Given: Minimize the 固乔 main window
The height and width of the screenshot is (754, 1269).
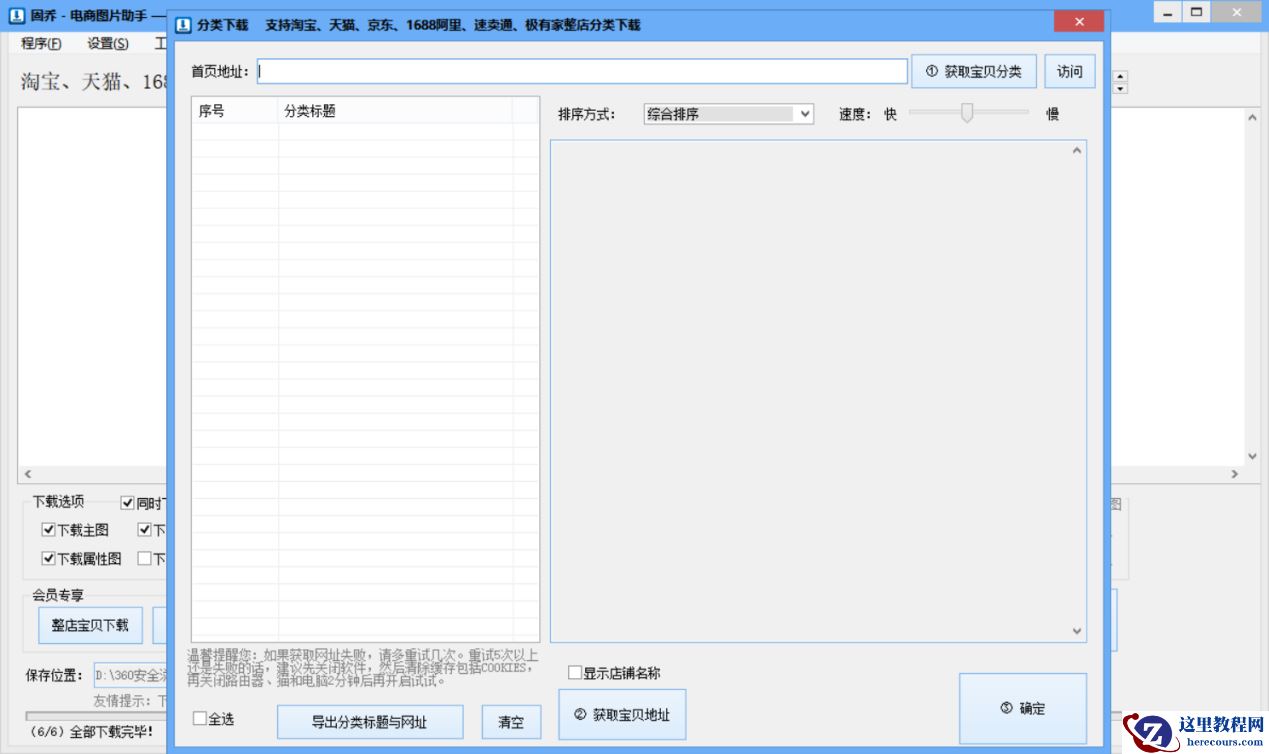Looking at the screenshot, I should click(1167, 12).
